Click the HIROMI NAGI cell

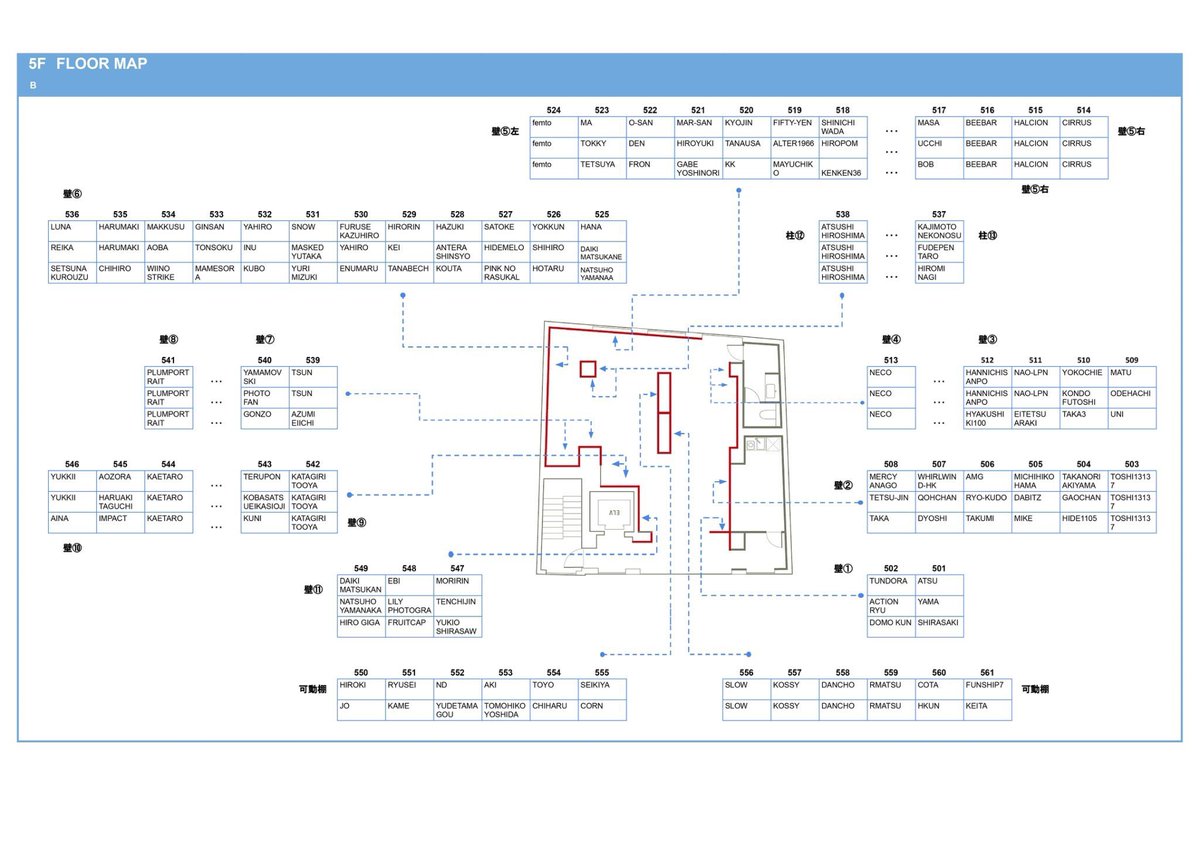939,273
